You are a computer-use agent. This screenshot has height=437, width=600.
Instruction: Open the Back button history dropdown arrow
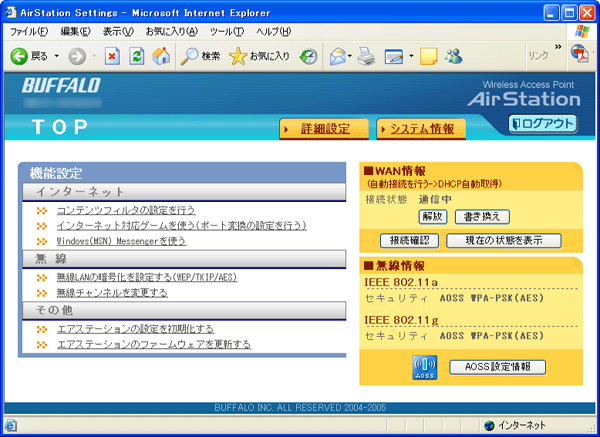click(57, 56)
